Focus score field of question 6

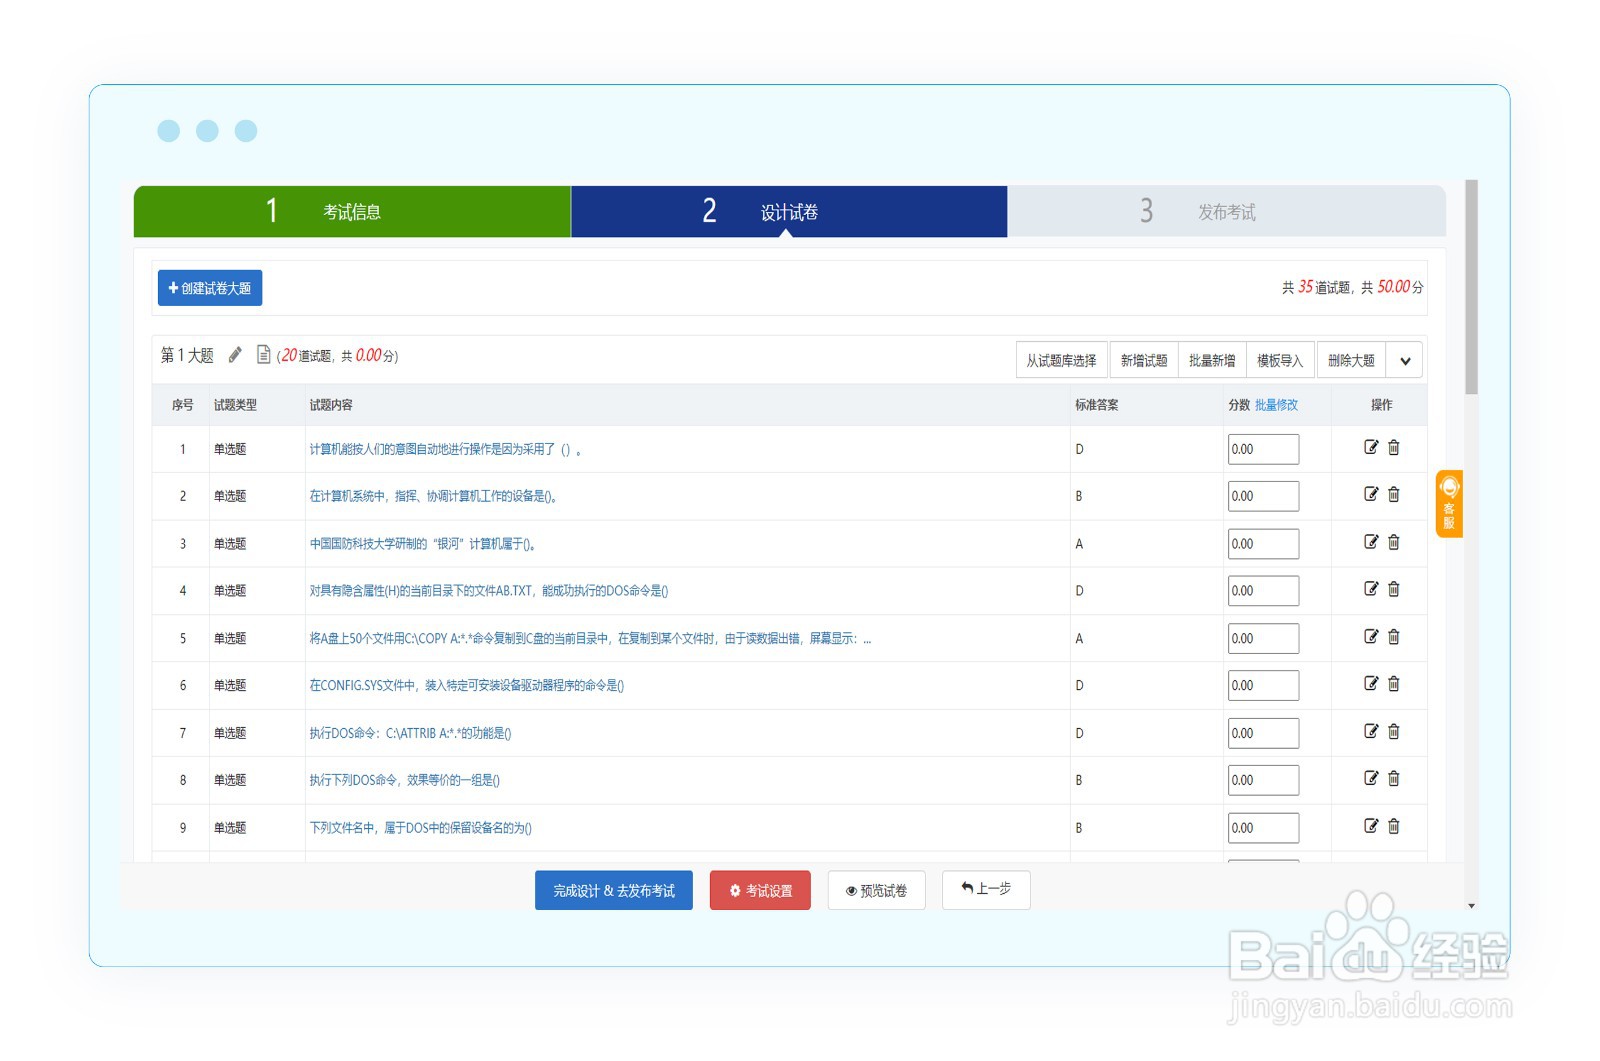tap(1263, 685)
